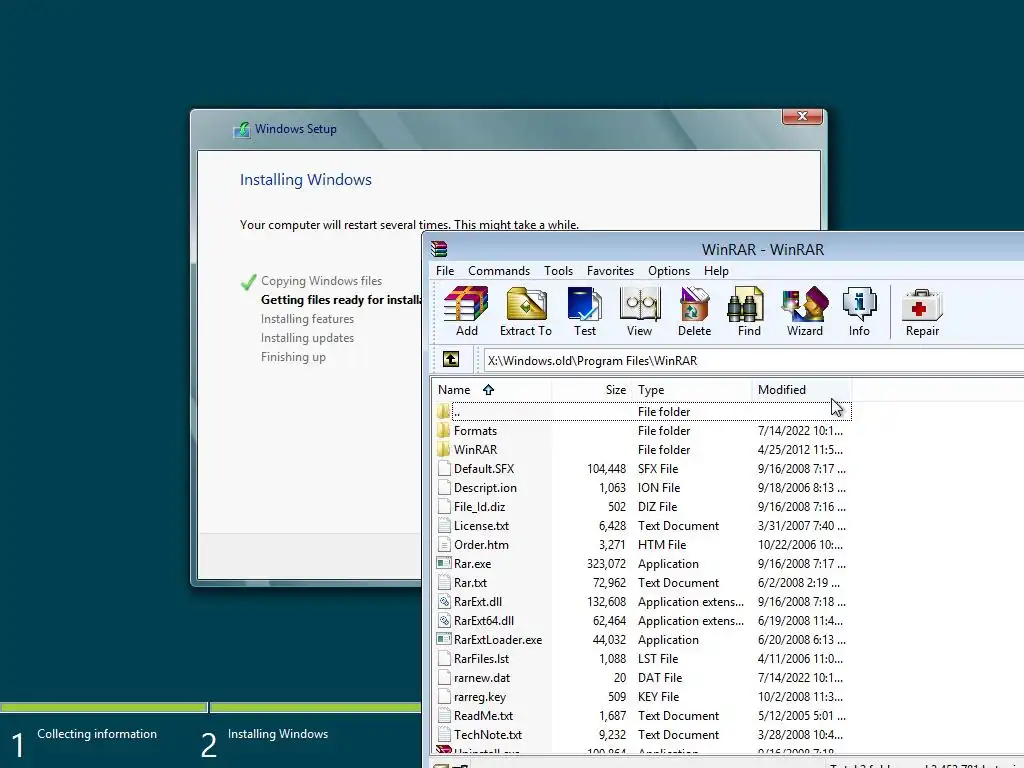Screen dimensions: 1024x768
Task: Click the 7/14/2022 date for Formats
Action: pos(800,430)
